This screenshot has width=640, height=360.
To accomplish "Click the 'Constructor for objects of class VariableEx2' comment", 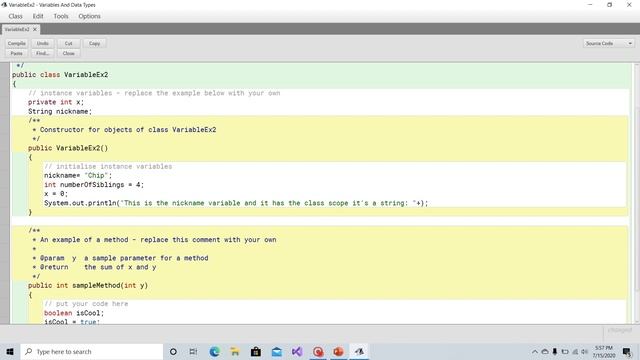I will pyautogui.click(x=124, y=130).
